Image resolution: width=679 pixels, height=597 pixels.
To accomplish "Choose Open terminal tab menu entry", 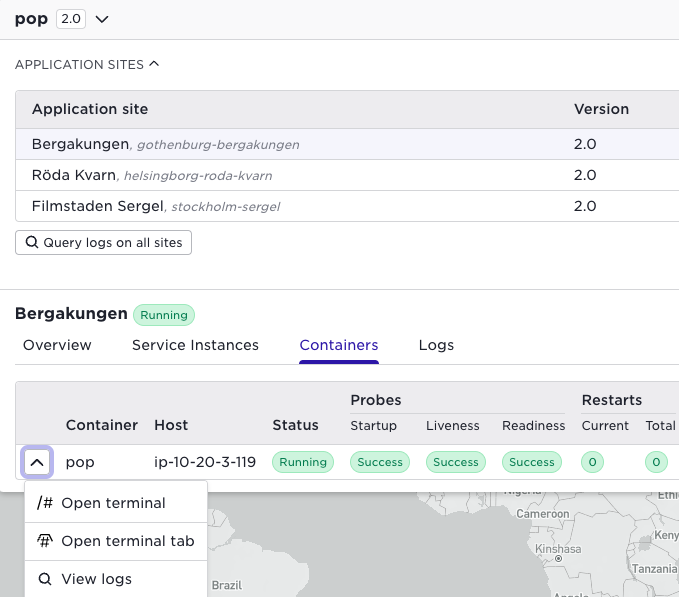I will [x=116, y=541].
